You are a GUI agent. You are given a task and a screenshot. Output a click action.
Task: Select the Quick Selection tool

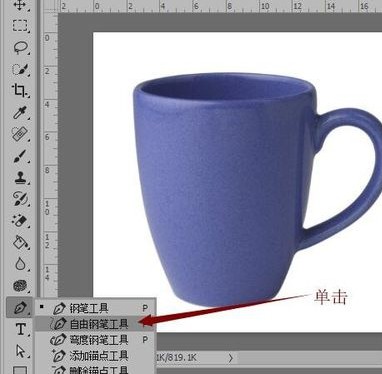coord(20,69)
